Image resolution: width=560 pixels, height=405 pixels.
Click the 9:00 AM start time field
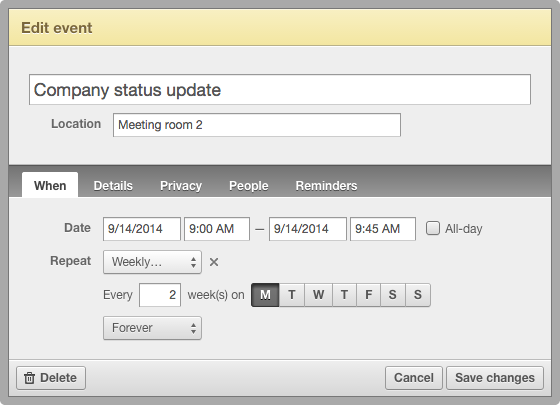[x=217, y=229]
